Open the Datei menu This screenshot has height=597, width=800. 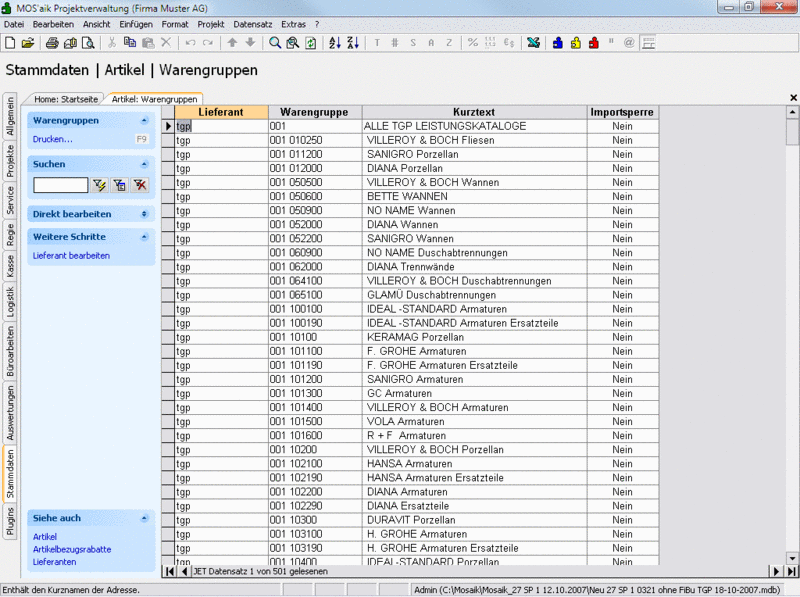click(x=14, y=24)
